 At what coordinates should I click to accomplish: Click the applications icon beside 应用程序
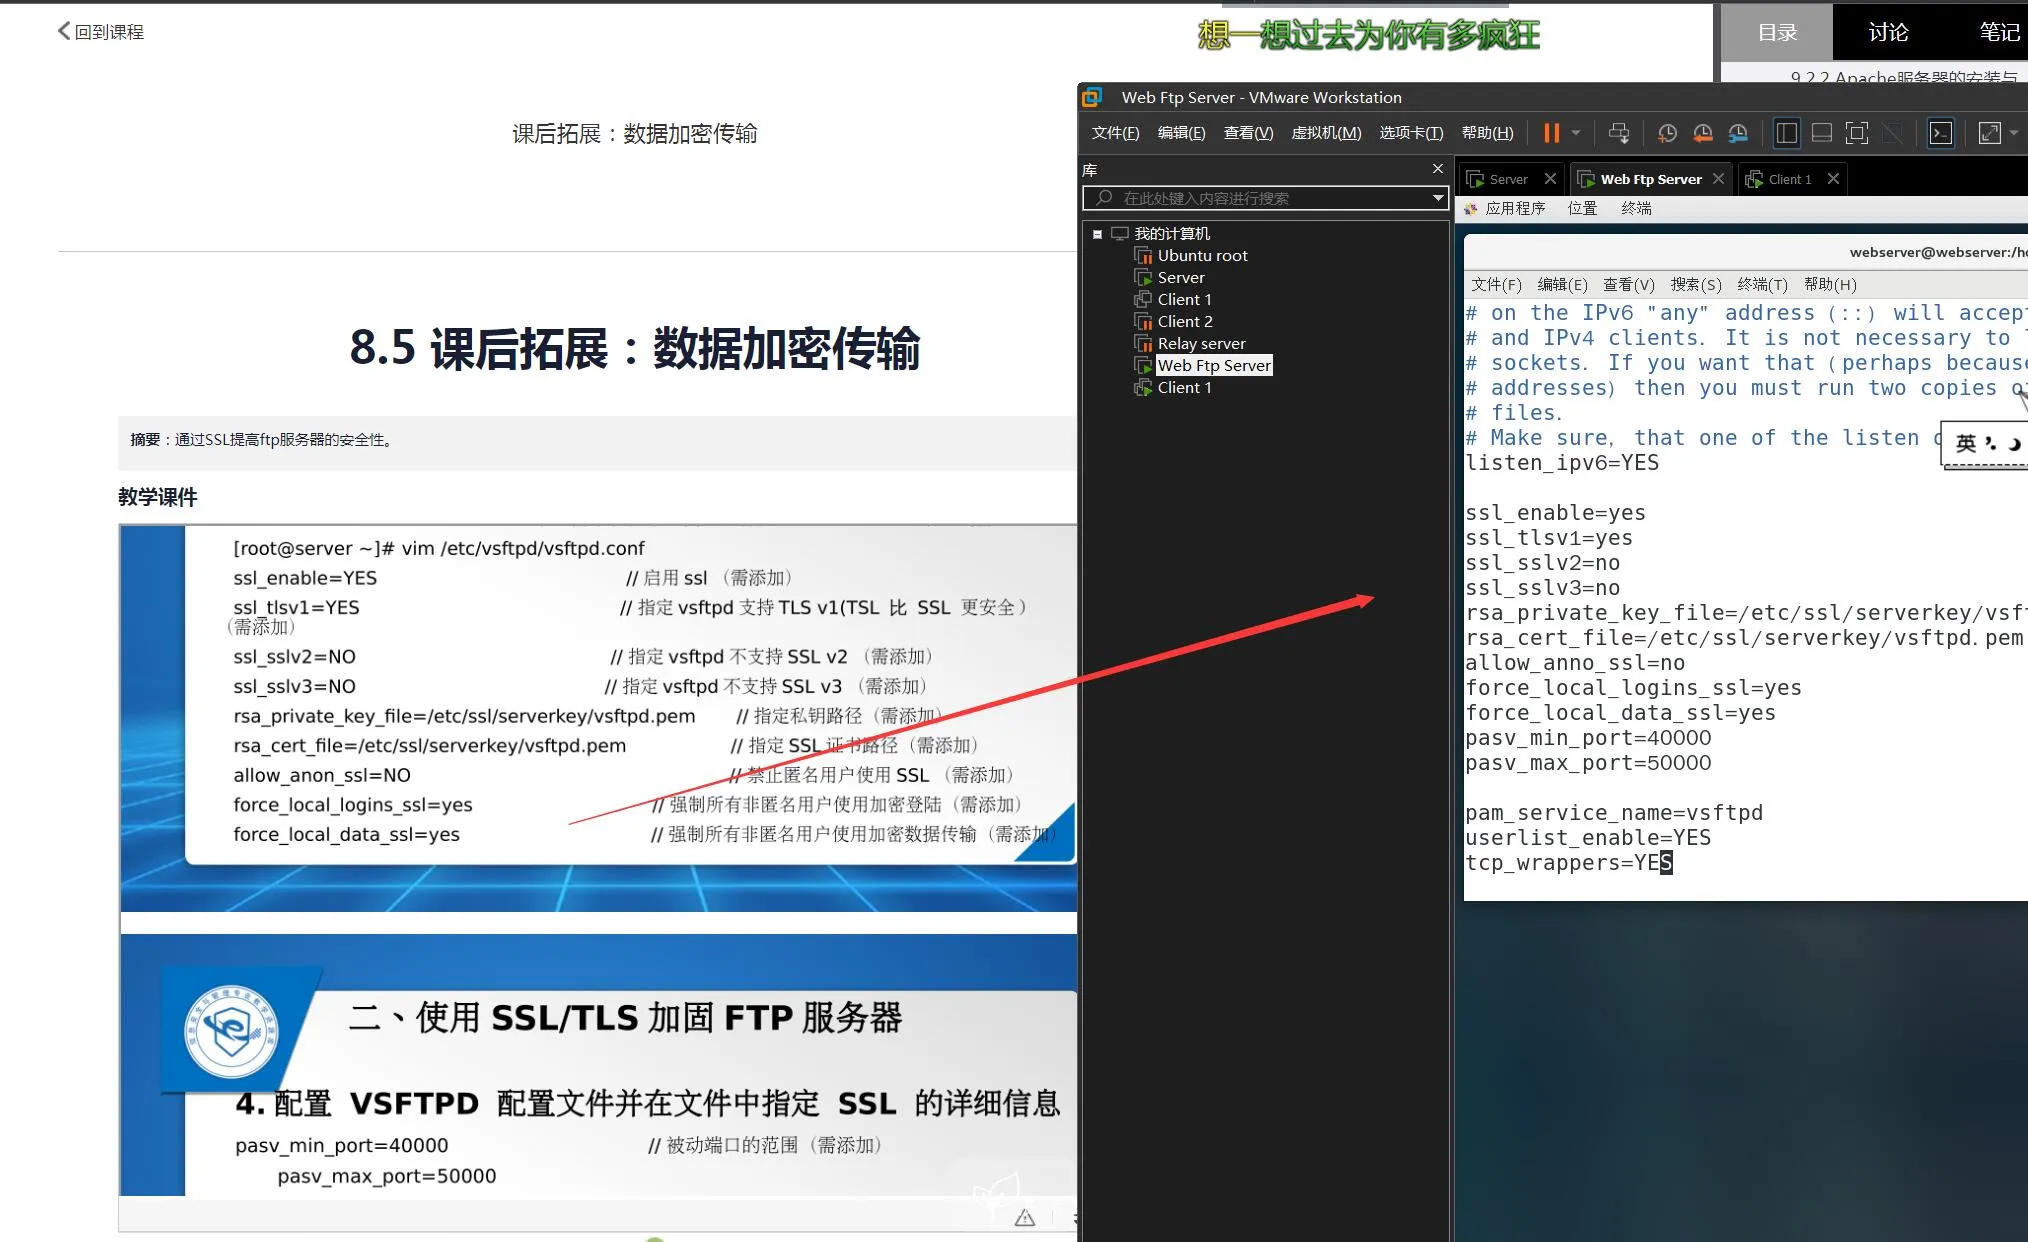point(1471,208)
